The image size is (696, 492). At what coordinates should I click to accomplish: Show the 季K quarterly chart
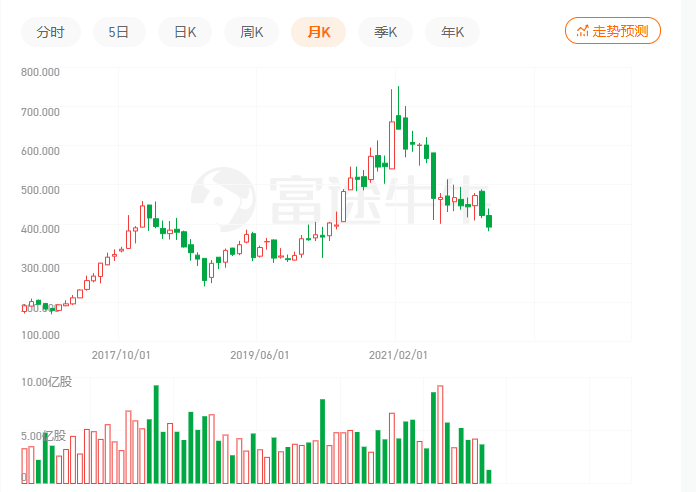[x=385, y=32]
